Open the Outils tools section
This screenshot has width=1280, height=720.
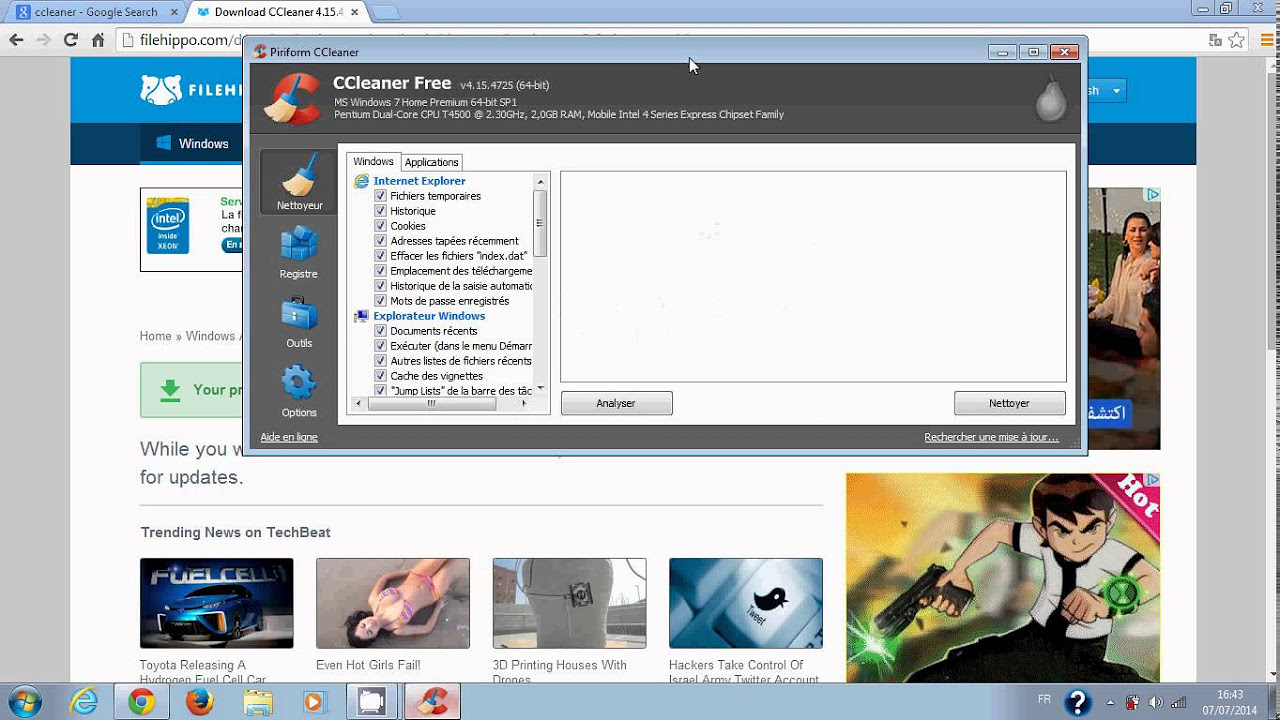coord(299,322)
